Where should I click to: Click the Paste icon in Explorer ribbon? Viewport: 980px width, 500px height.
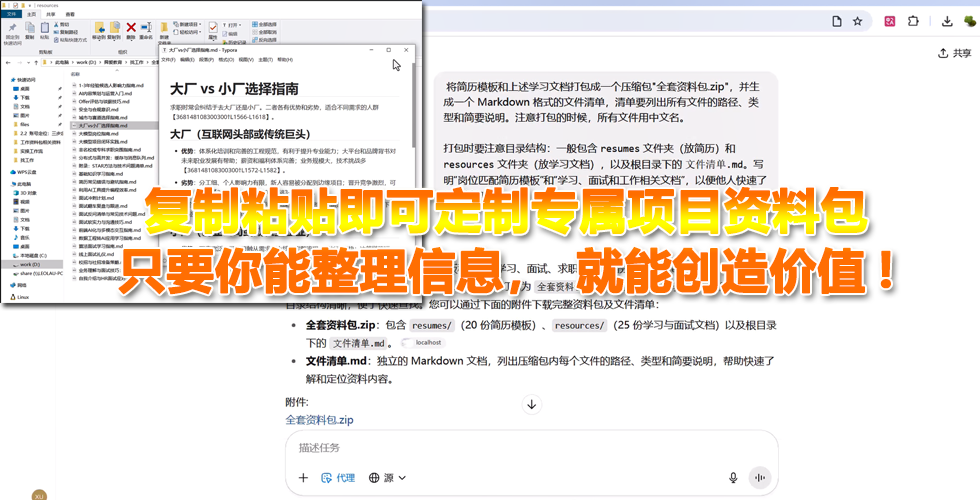(x=45, y=28)
